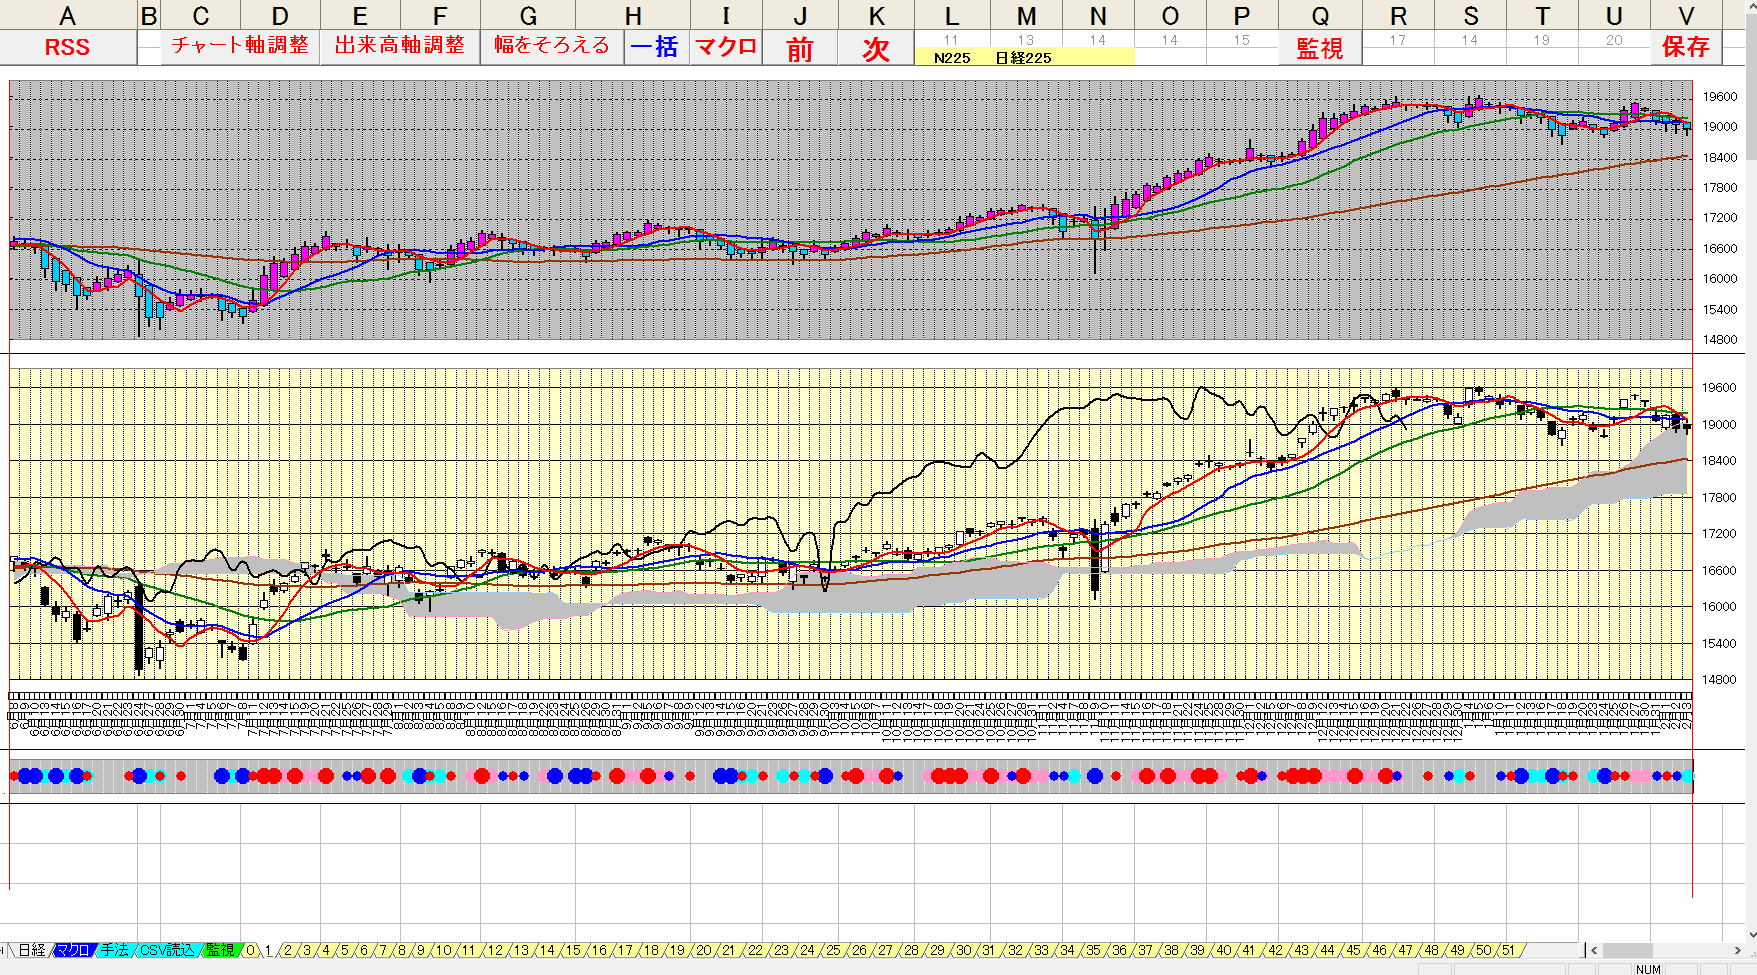The height and width of the screenshot is (975, 1757).
Task: Run the マクロ button in the top row
Action: coord(725,47)
